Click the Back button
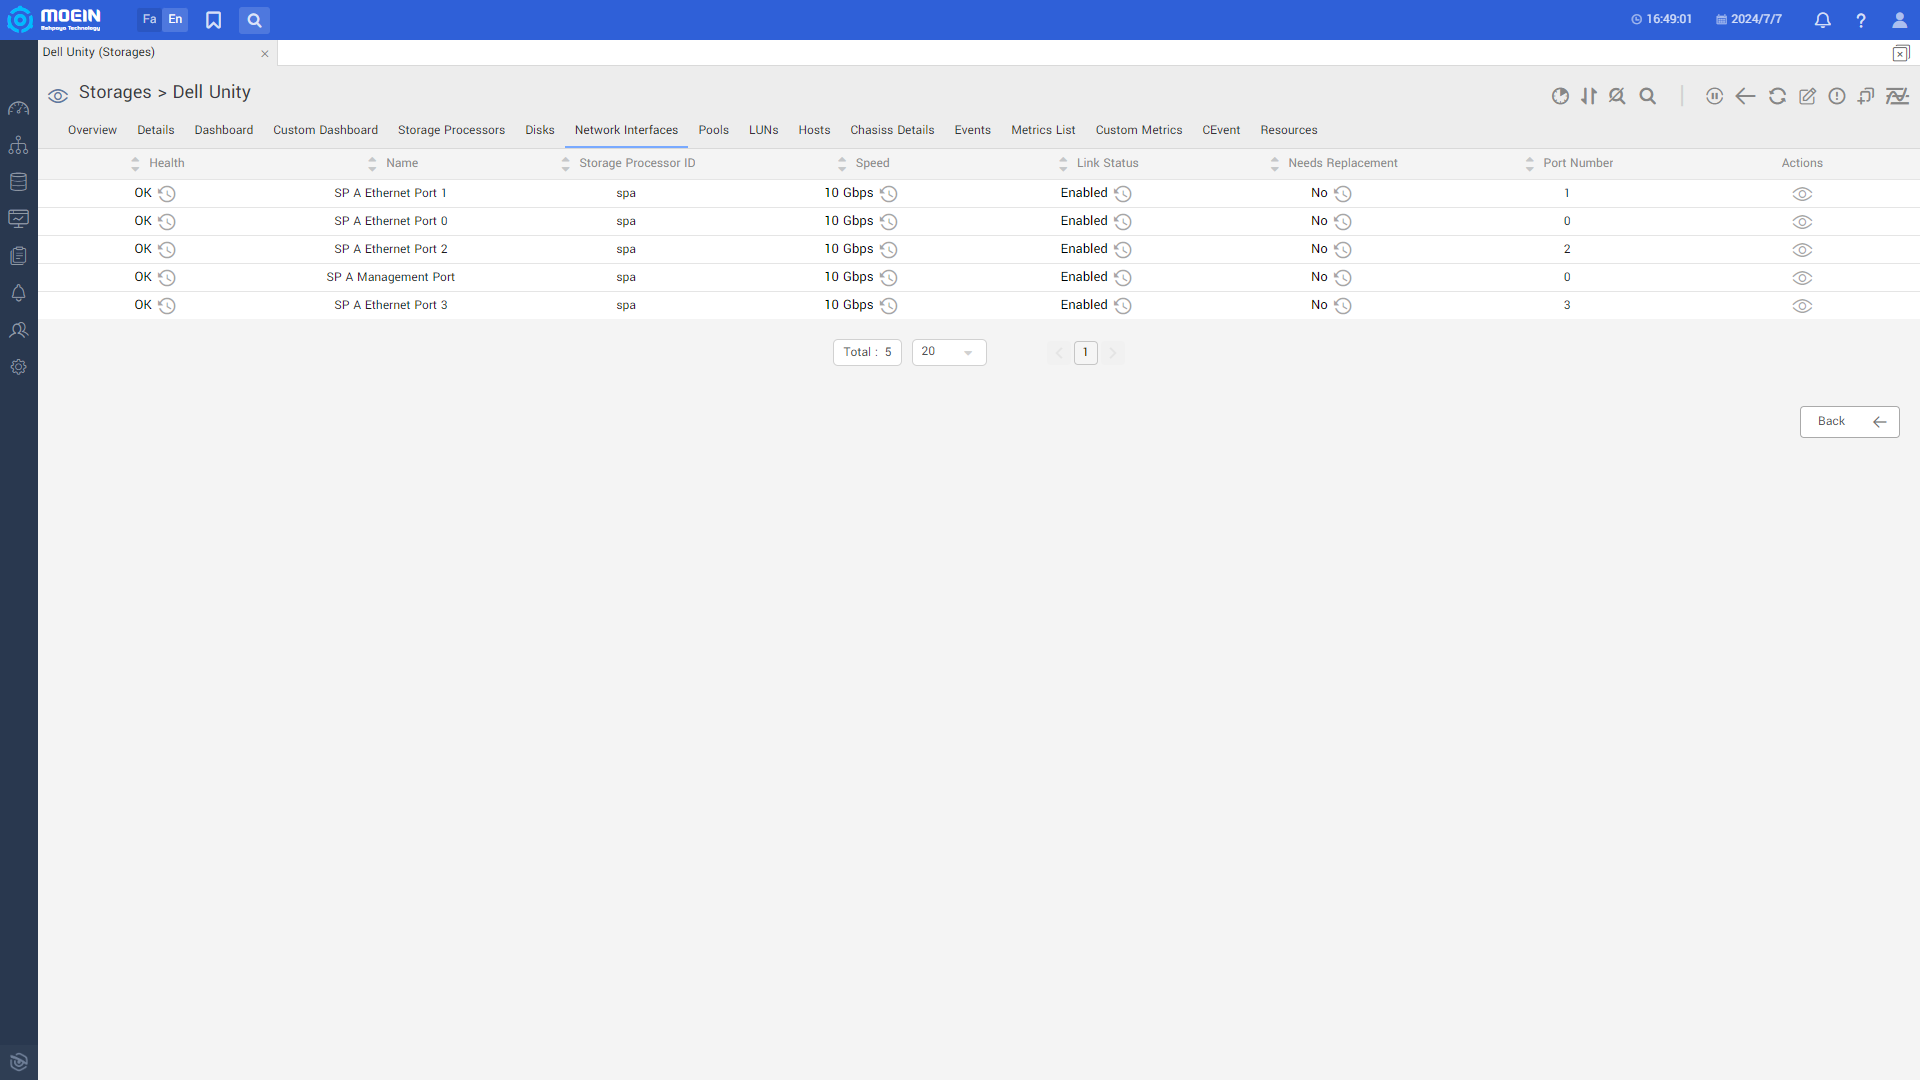Screen dimensions: 1920x1080 point(1849,422)
